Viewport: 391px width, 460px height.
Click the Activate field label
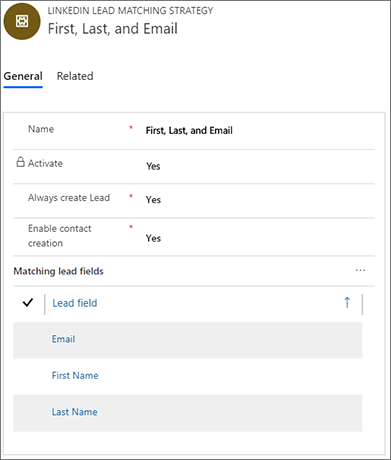point(45,163)
